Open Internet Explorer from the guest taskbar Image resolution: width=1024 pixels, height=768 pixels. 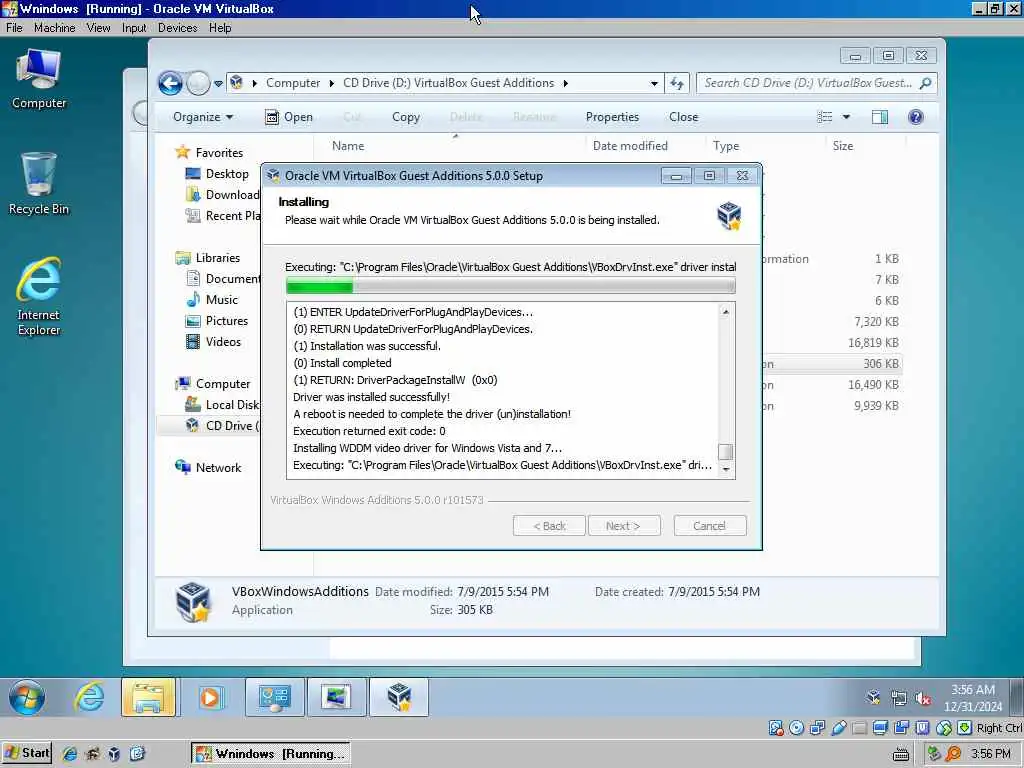click(x=89, y=697)
